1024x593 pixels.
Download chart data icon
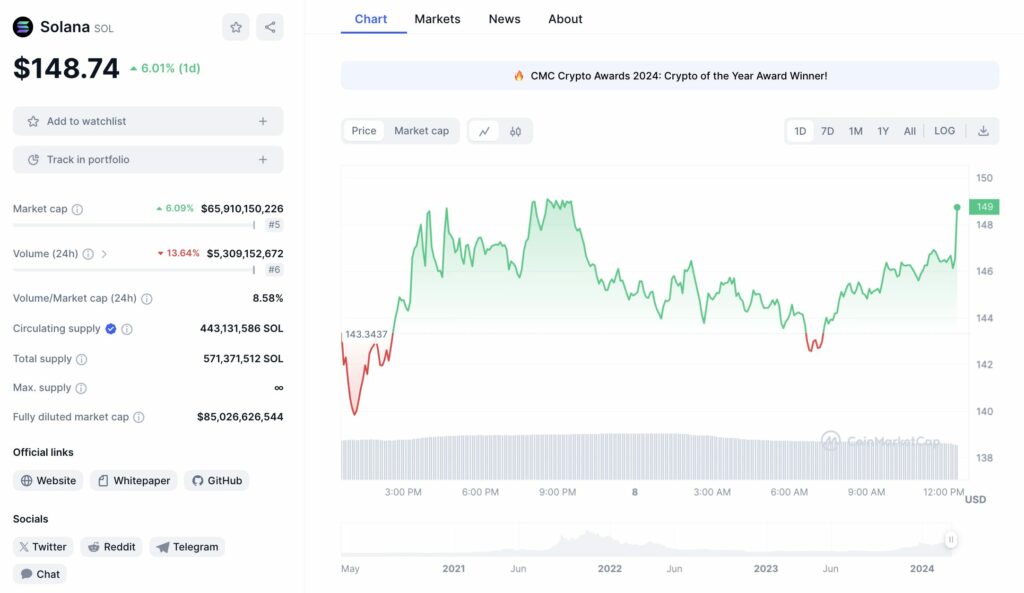(x=983, y=131)
